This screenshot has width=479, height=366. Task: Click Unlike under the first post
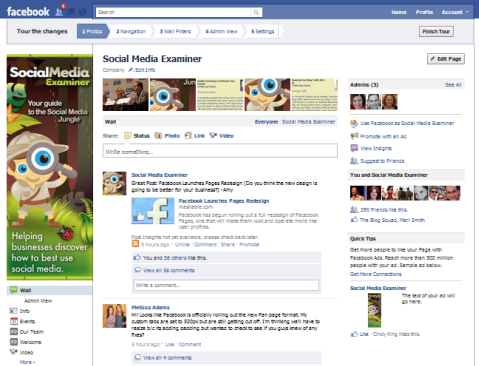point(182,244)
